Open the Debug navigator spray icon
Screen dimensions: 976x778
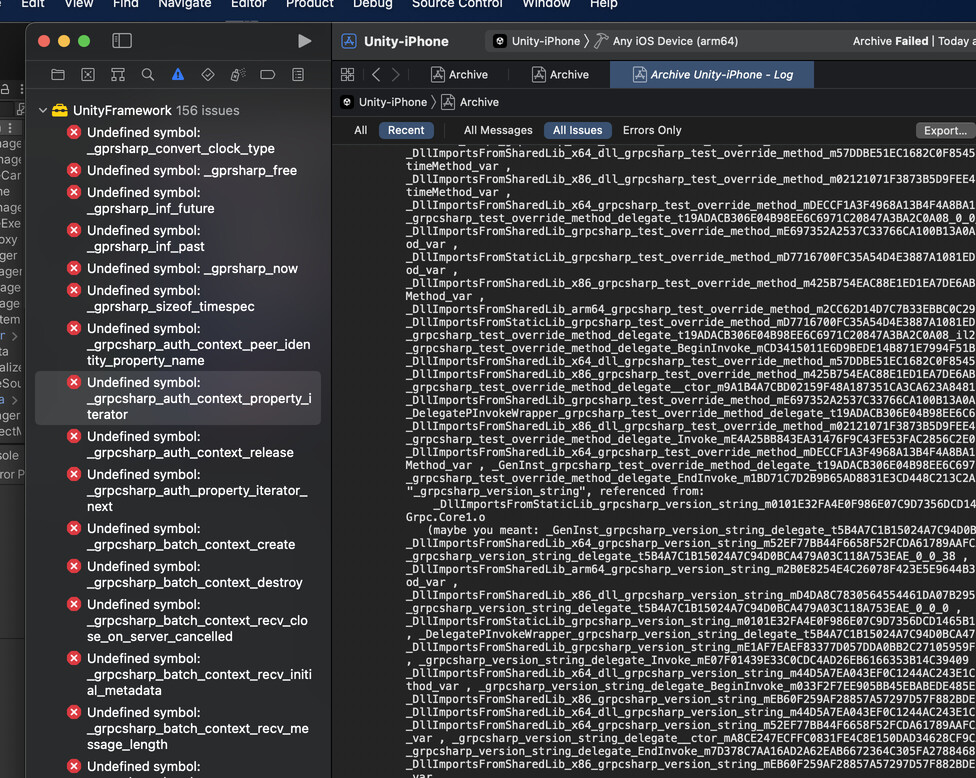pyautogui.click(x=238, y=75)
